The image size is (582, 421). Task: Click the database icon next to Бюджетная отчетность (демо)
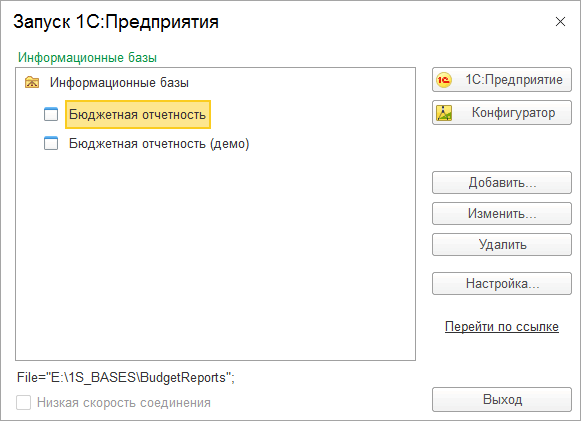[x=51, y=143]
